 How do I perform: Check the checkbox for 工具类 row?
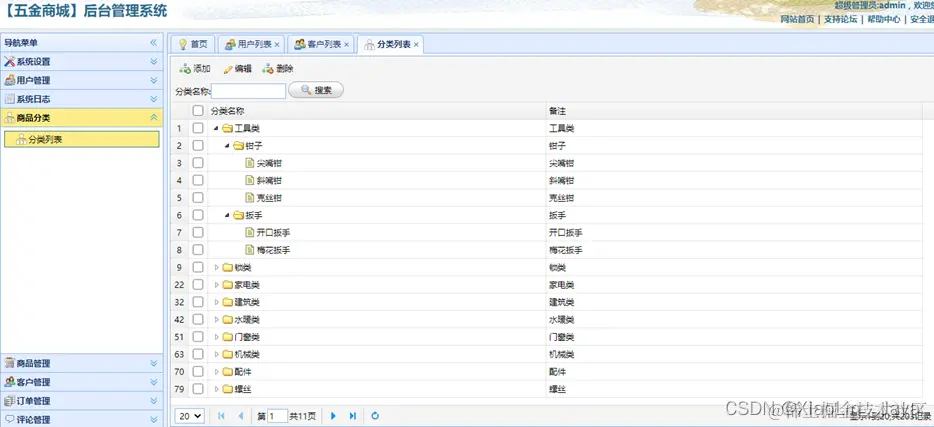198,128
